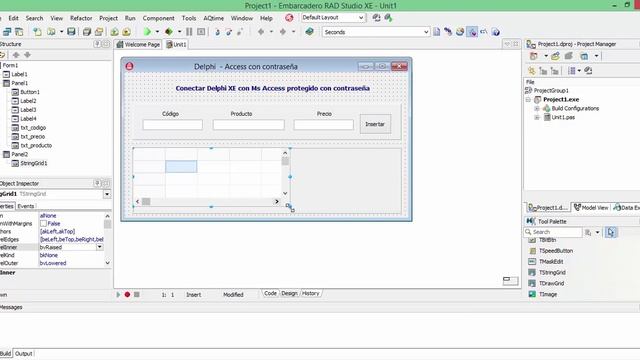Click the Project Manager Add file icon
Screen dimensions: 640x360
(555, 56)
